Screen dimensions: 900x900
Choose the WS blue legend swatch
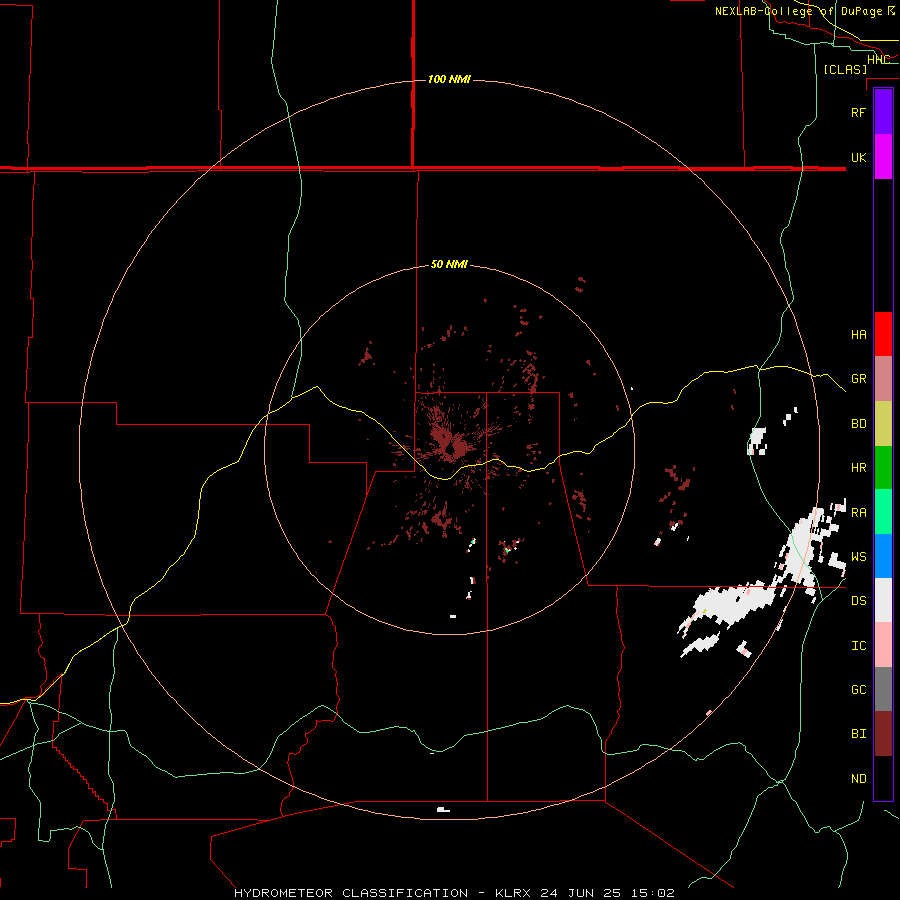click(883, 556)
